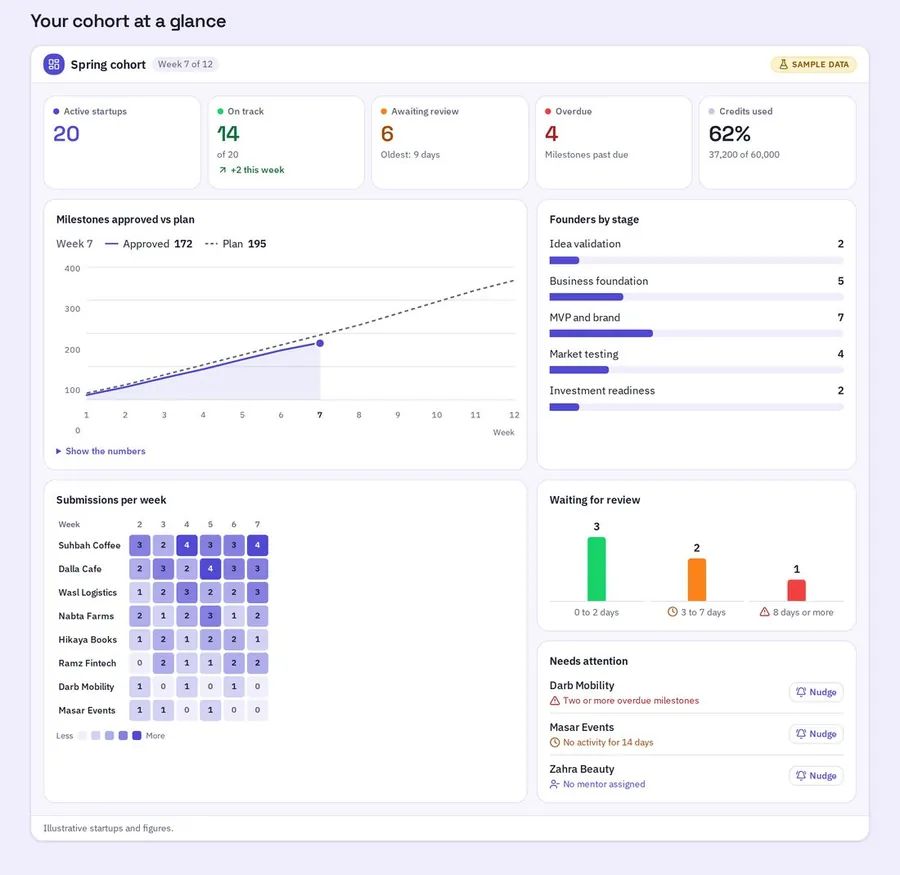Screen dimensions: 900x875
Task: Click clock icon next to No activity for 14 days
Action: pos(554,742)
